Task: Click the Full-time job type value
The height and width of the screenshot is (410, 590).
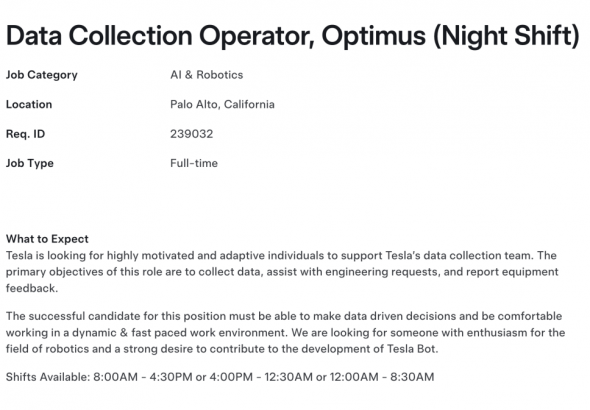Action: click(x=194, y=163)
